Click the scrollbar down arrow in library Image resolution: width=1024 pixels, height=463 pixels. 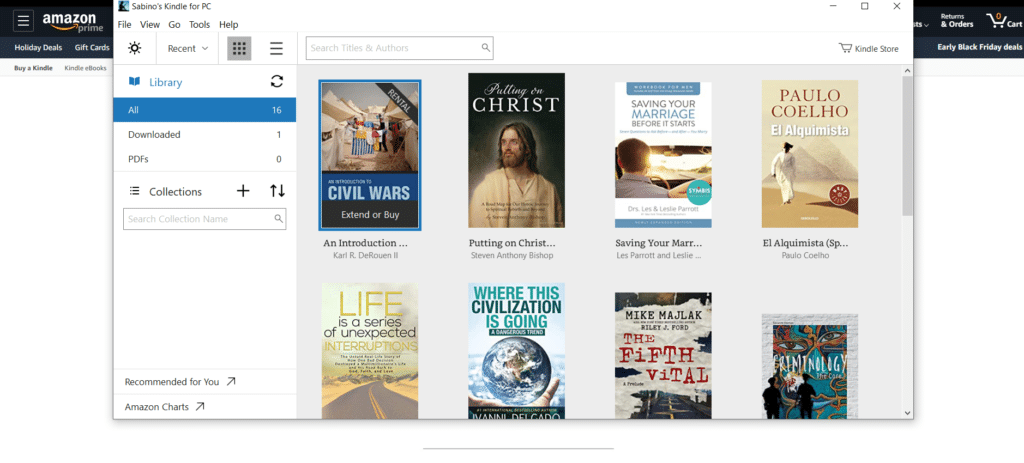point(907,413)
